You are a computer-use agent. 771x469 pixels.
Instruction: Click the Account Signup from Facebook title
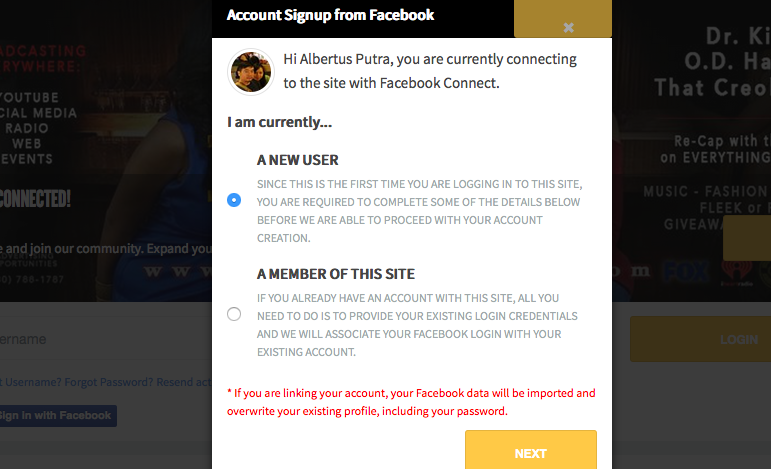330,15
